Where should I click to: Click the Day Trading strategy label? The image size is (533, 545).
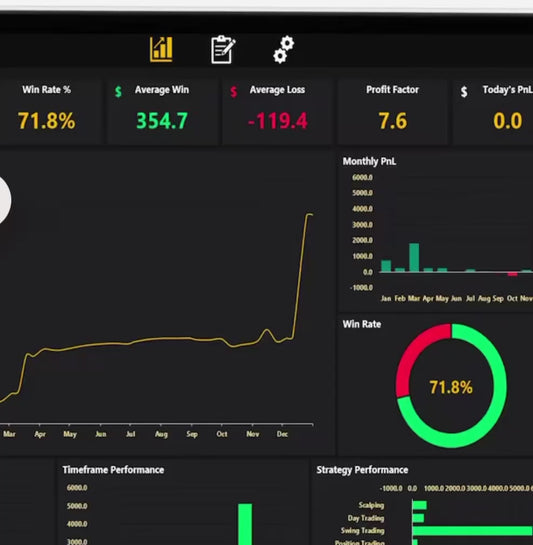(x=366, y=518)
